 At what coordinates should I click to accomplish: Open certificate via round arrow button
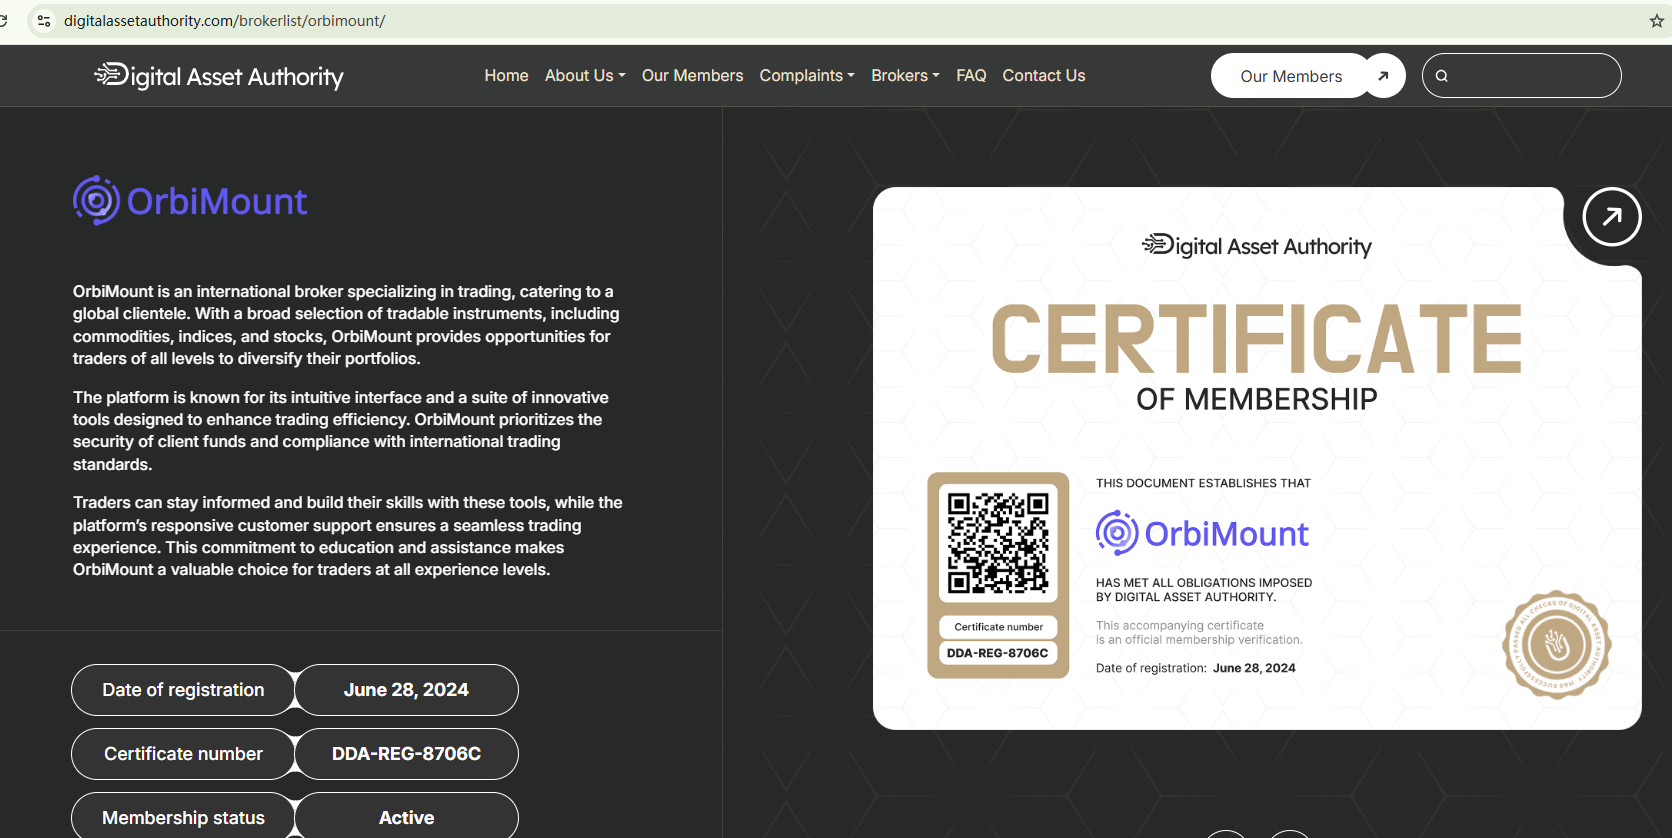tap(1612, 216)
